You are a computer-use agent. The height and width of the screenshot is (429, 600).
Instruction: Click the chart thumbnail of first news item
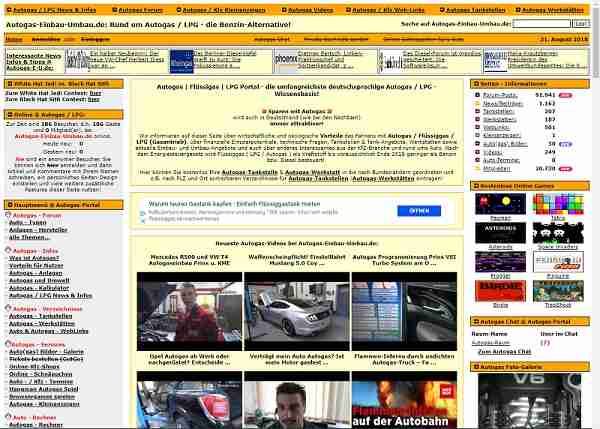tap(77, 60)
